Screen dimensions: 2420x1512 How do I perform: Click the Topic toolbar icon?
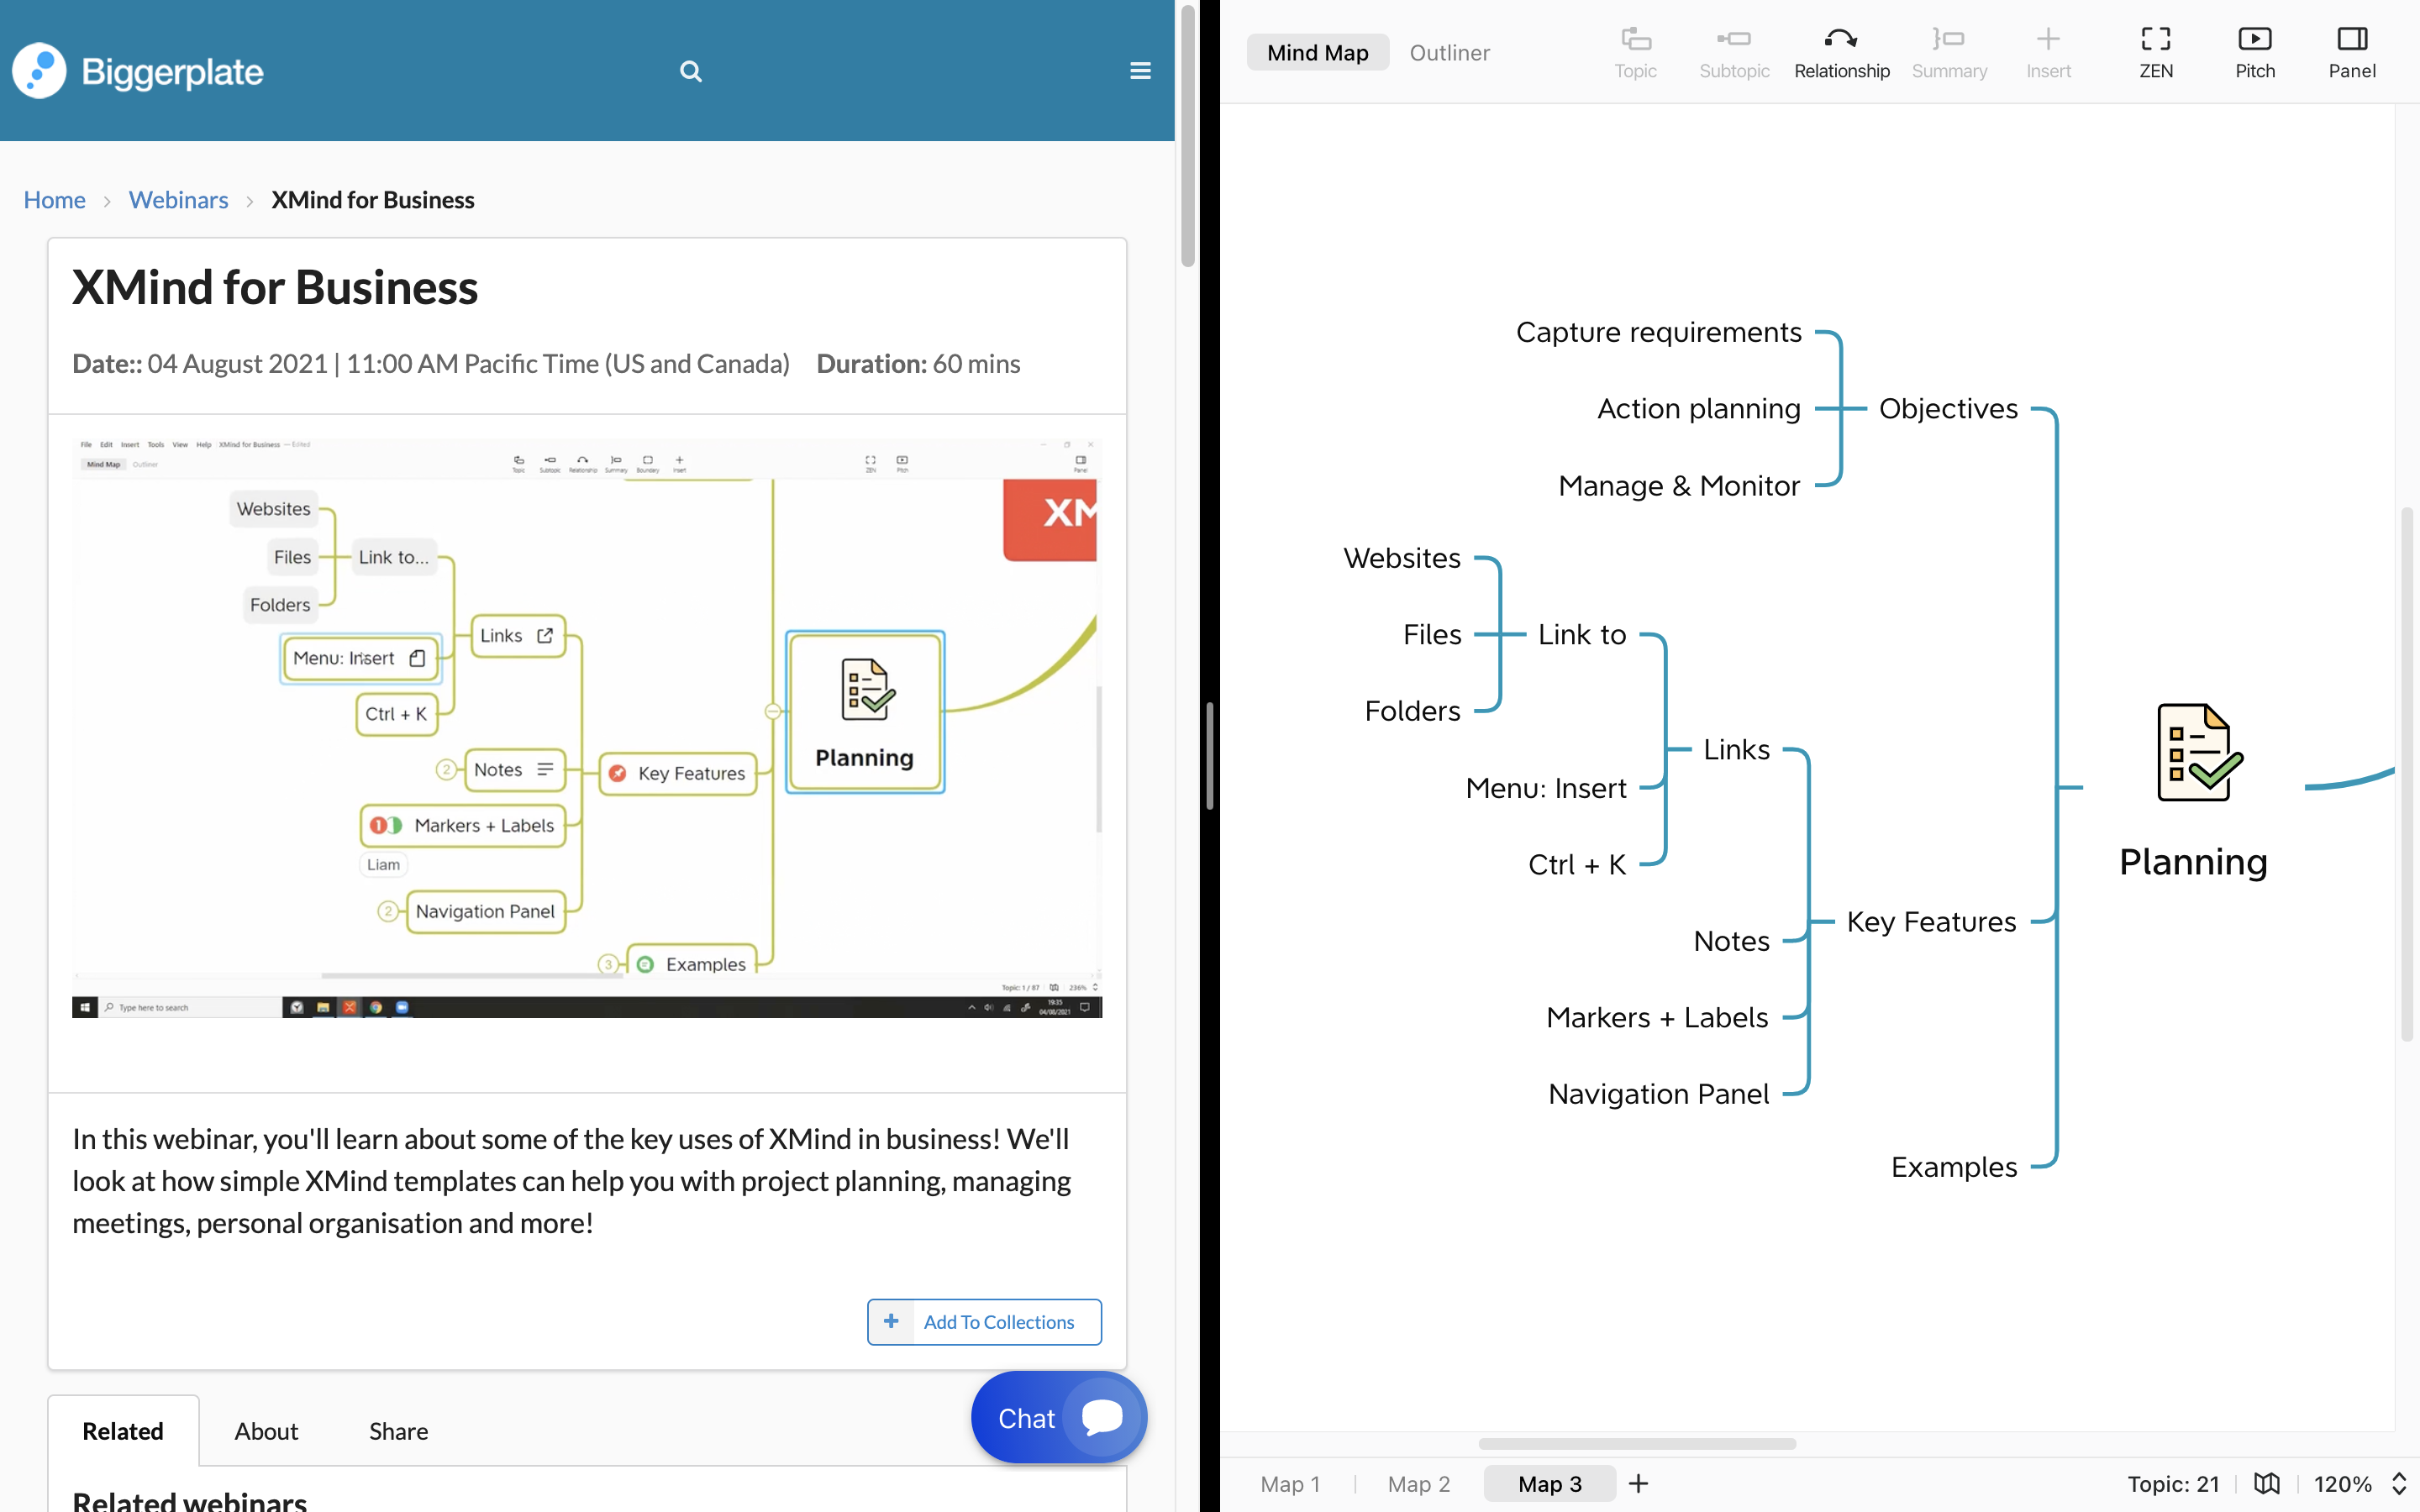1635,40
